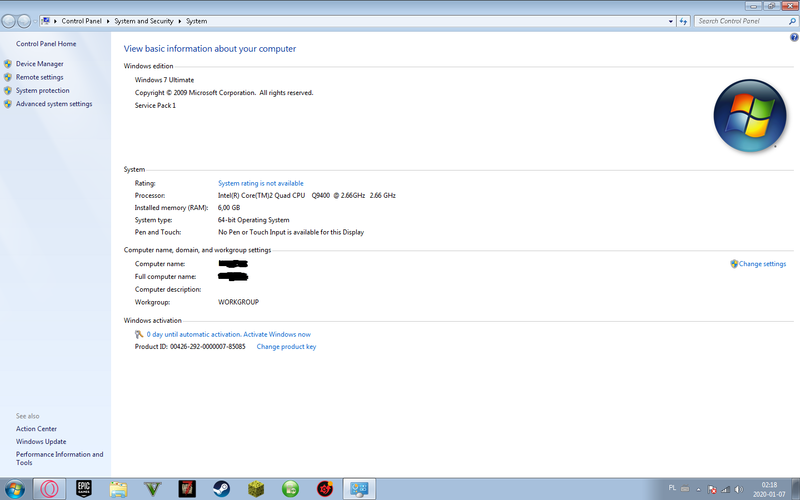Open Windows Update under See also
This screenshot has width=800, height=500.
coord(41,441)
